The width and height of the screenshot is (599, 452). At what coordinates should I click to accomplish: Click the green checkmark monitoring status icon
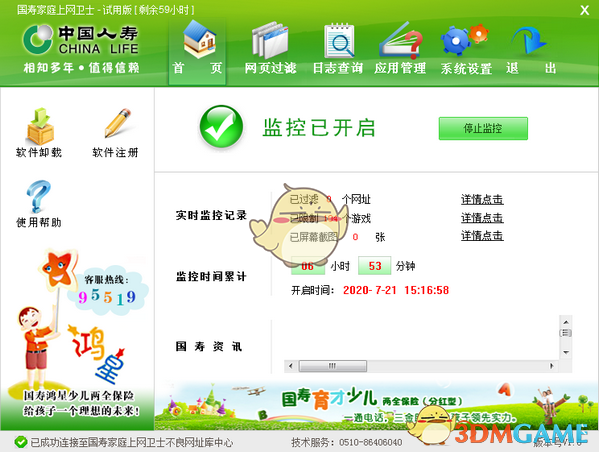(x=221, y=127)
